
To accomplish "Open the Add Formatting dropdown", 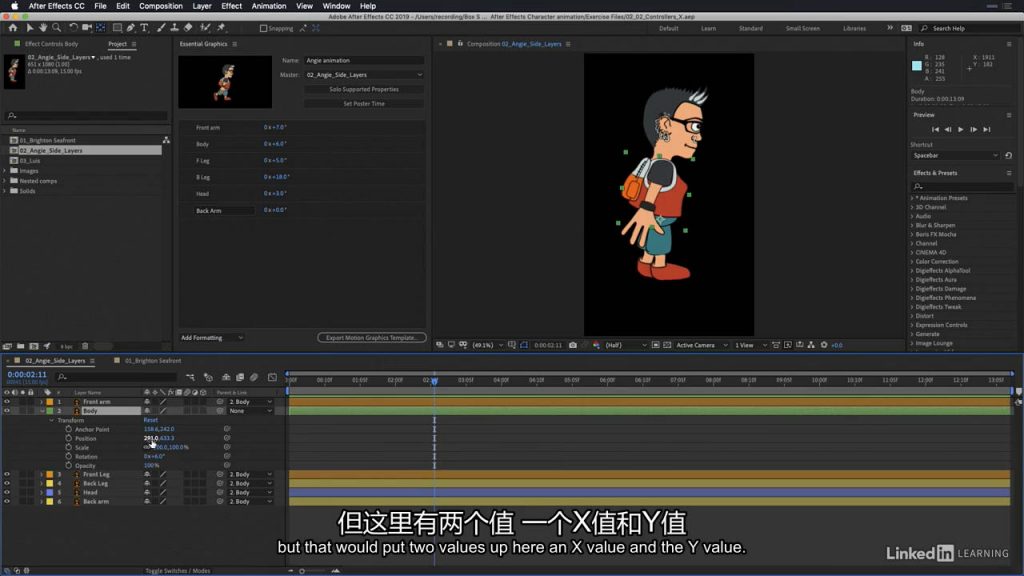I will click(x=212, y=338).
